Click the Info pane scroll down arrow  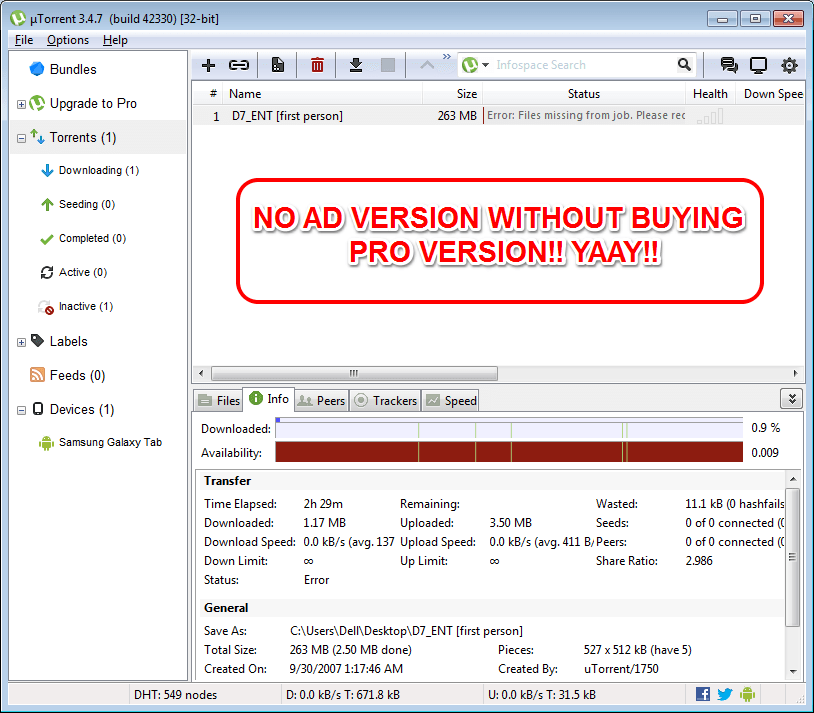point(793,671)
